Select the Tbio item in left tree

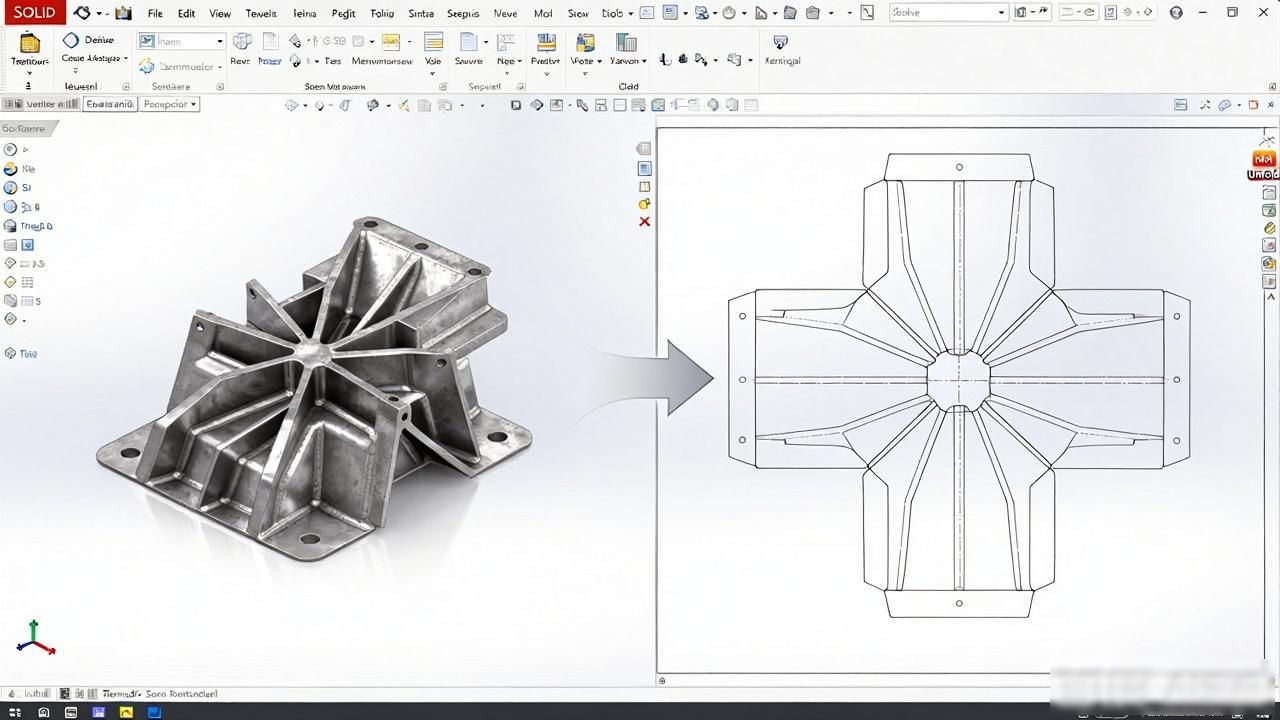(x=21, y=354)
